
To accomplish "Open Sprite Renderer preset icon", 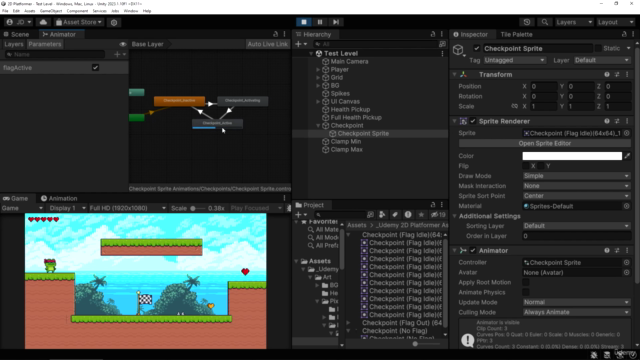I will (x=617, y=121).
